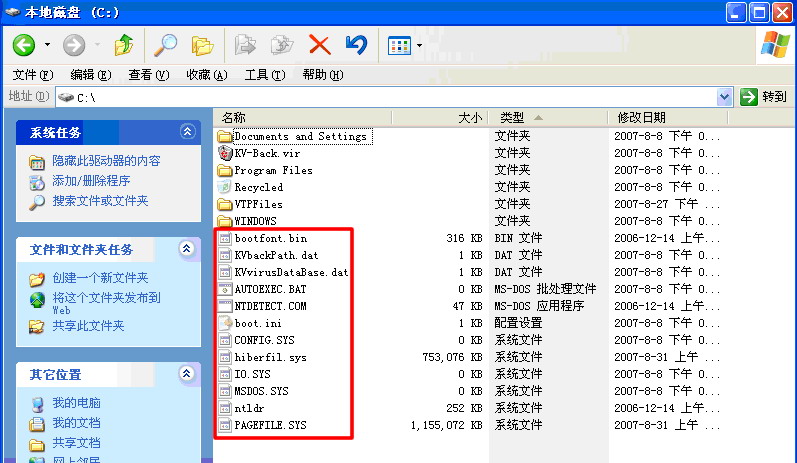Image resolution: width=797 pixels, height=463 pixels.
Task: Go back with the green Back arrow
Action: 24,45
